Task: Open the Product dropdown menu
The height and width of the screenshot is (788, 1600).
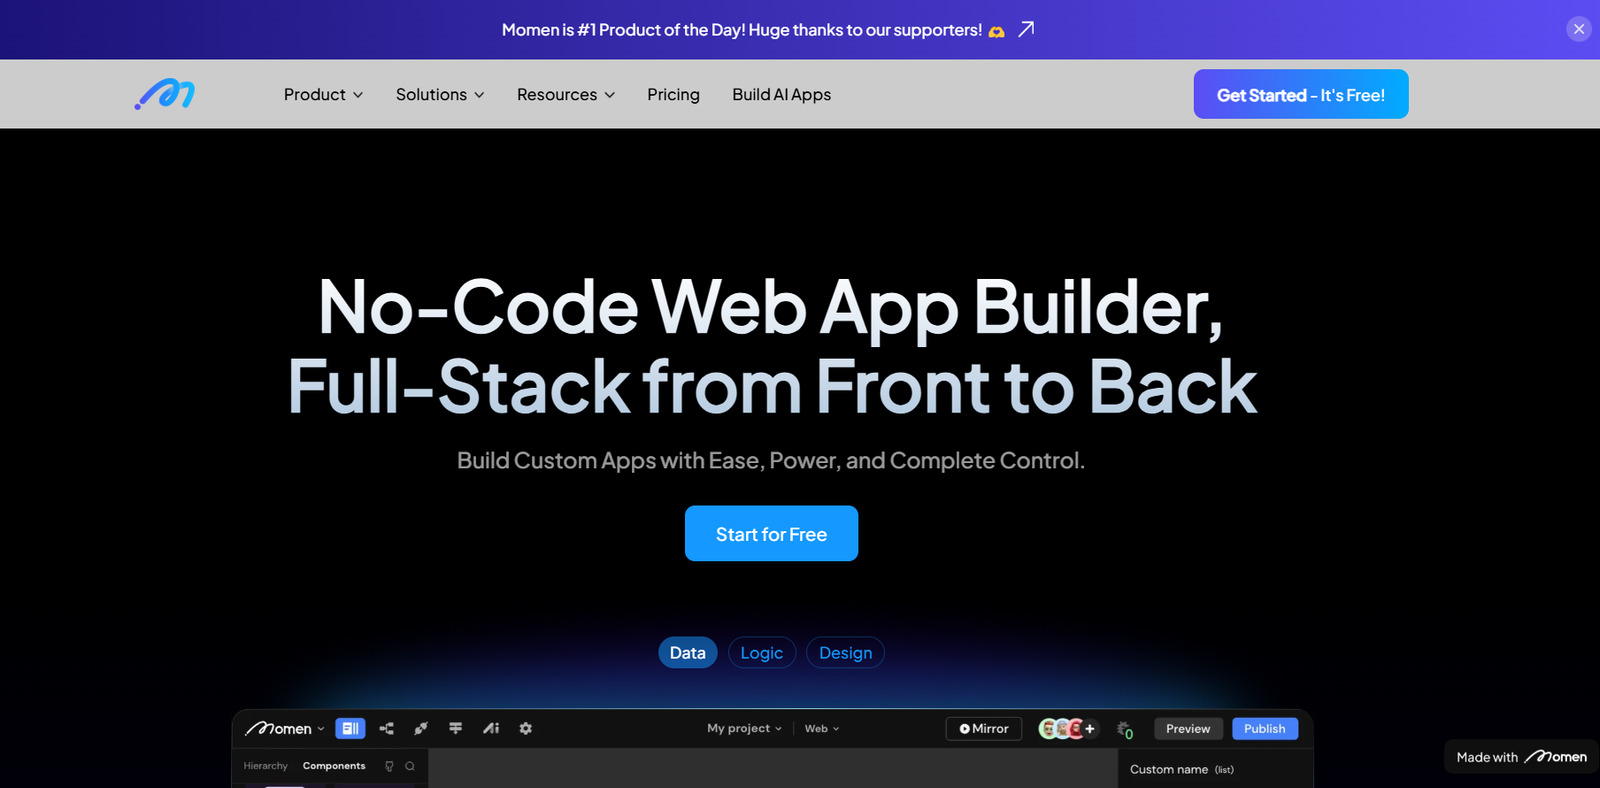Action: (x=323, y=94)
